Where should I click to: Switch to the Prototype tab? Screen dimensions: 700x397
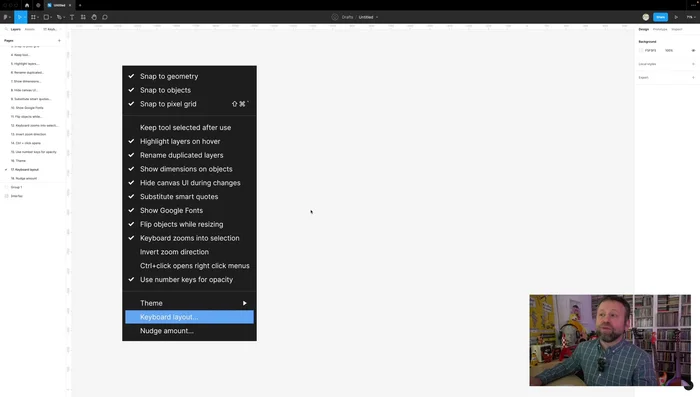pos(660,29)
